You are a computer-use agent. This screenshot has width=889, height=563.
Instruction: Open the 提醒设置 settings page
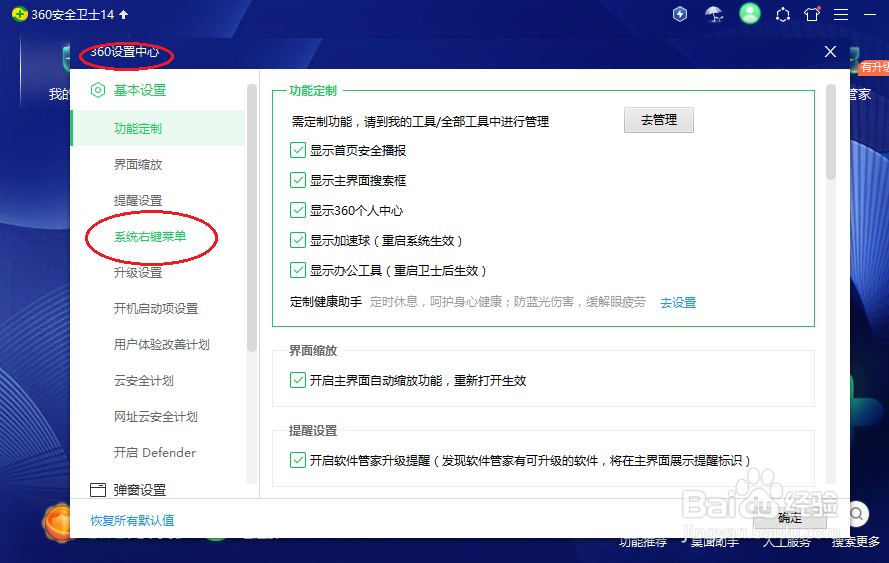click(138, 201)
